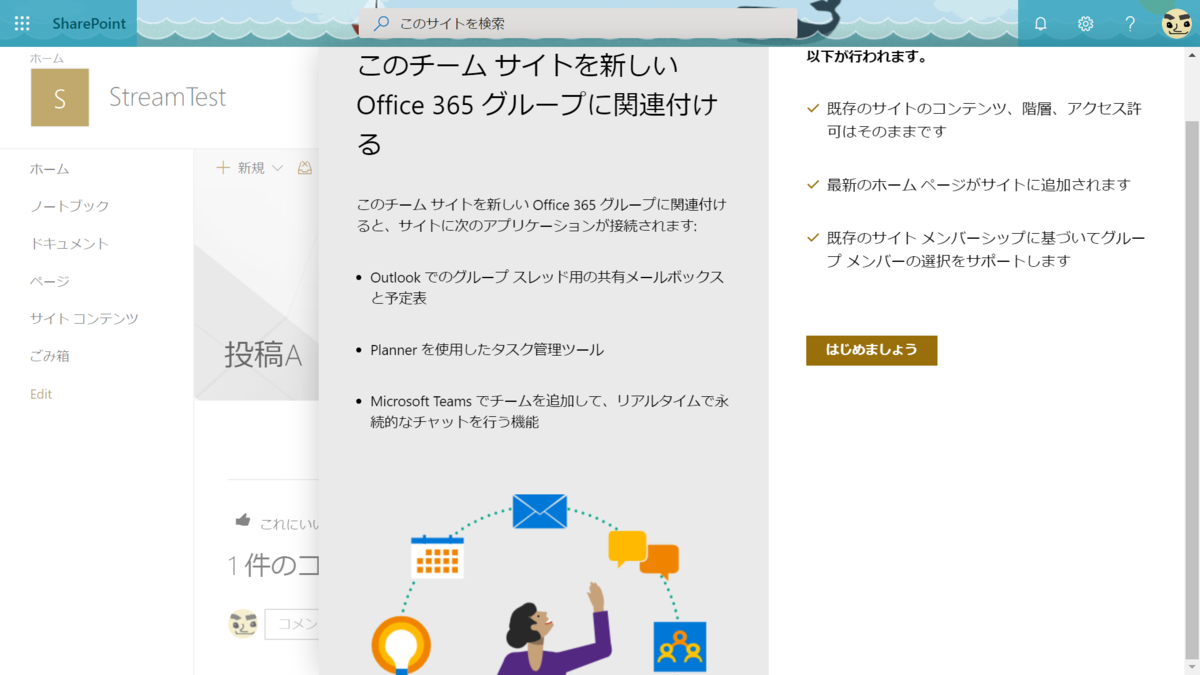
Task: Open the user profile avatar
Action: click(1176, 23)
